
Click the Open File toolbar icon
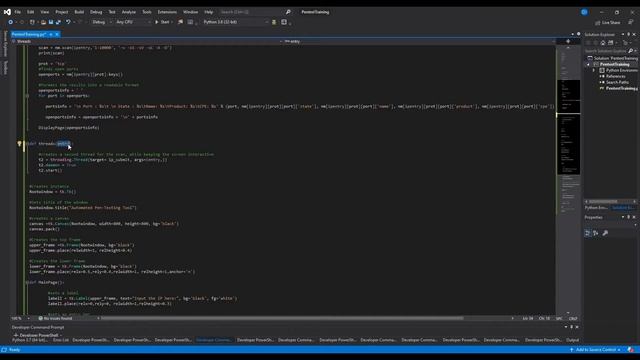pyautogui.click(x=43, y=22)
